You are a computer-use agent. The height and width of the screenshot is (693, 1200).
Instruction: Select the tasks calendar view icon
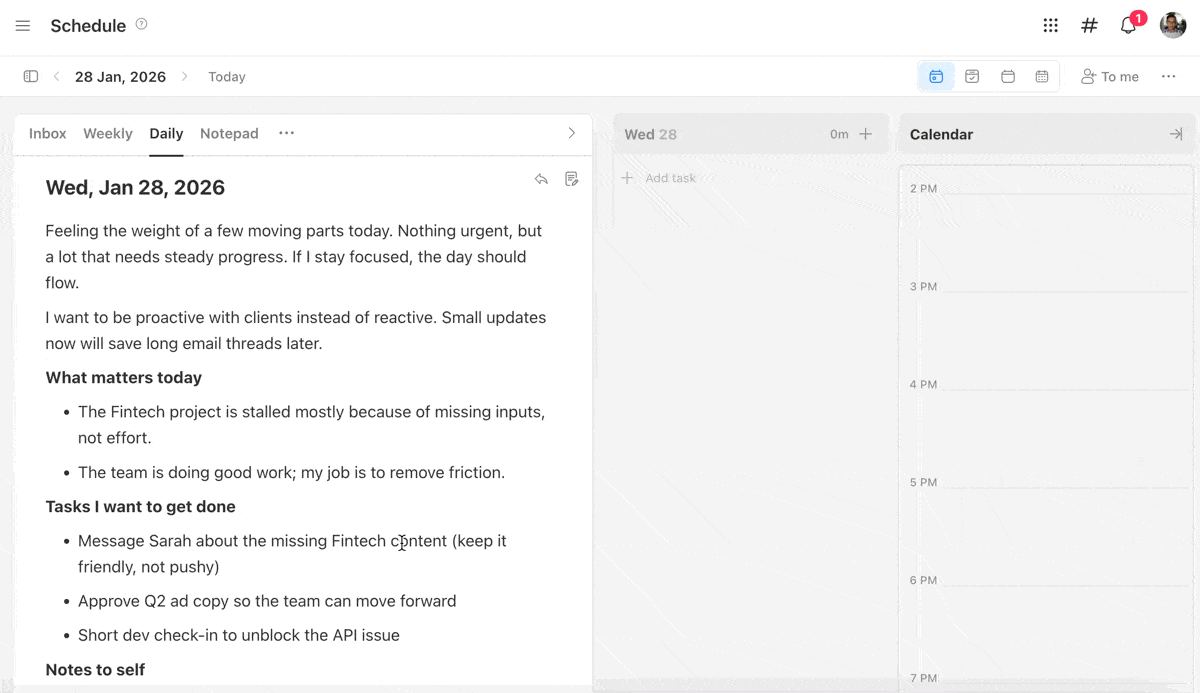coord(972,76)
